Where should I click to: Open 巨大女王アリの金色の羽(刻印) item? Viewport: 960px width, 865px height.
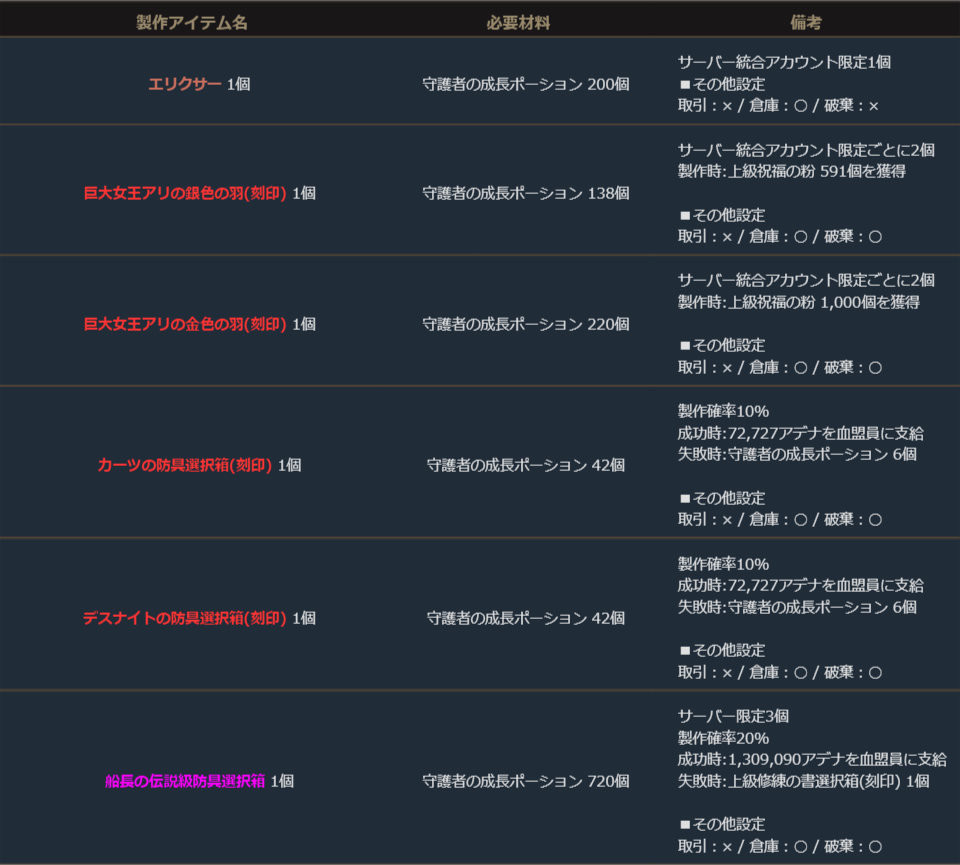186,324
